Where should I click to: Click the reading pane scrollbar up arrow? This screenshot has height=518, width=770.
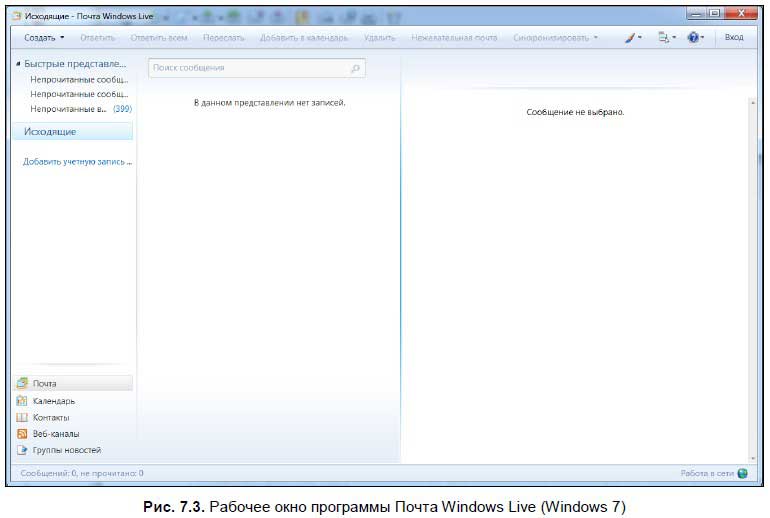[752, 103]
